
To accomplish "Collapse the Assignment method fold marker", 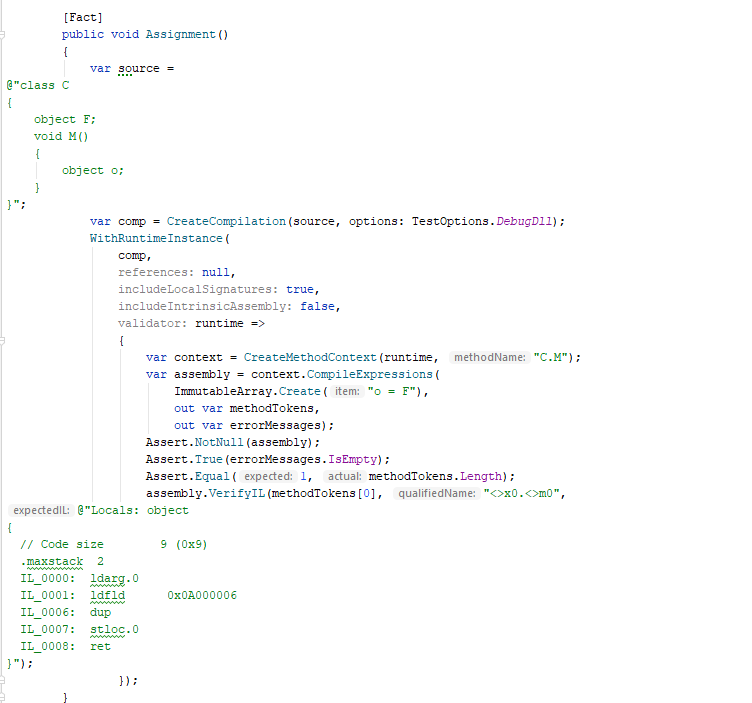I will pos(2,35).
